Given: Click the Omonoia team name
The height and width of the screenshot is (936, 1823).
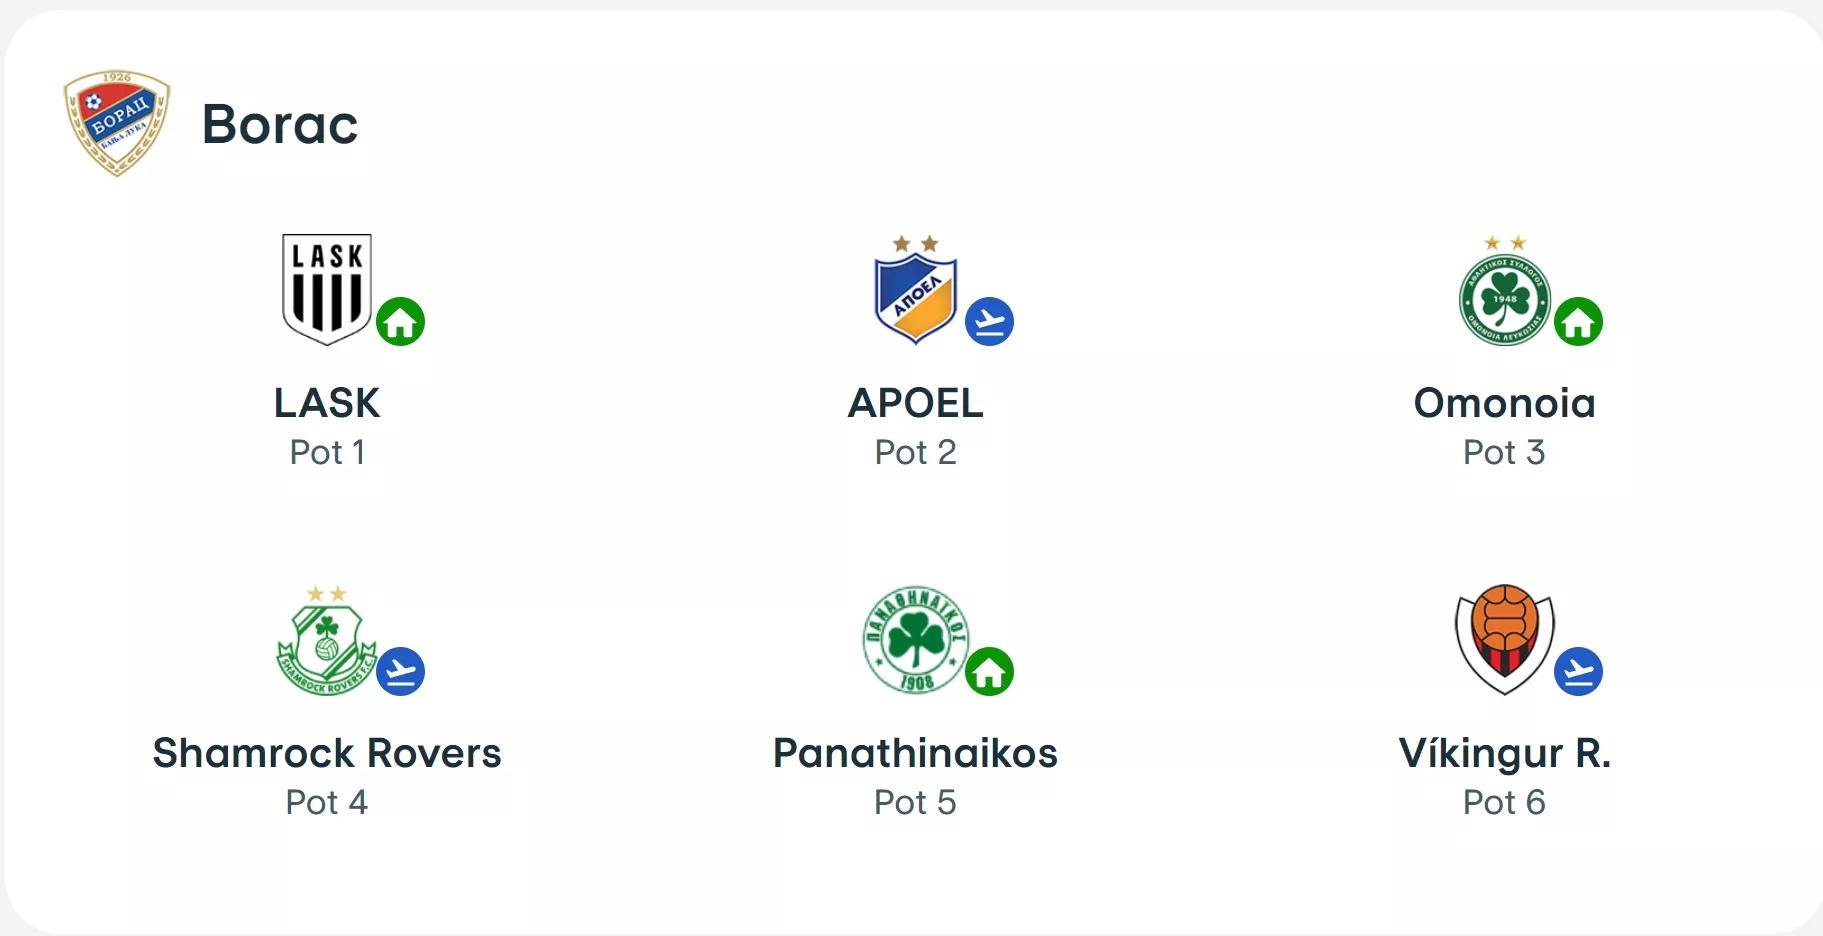Looking at the screenshot, I should tap(1504, 403).
